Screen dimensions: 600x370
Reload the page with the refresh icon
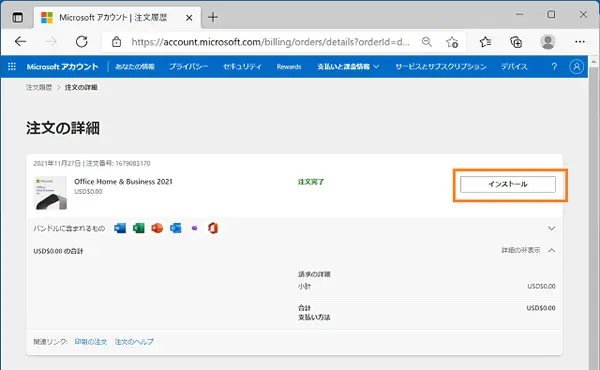click(x=82, y=41)
